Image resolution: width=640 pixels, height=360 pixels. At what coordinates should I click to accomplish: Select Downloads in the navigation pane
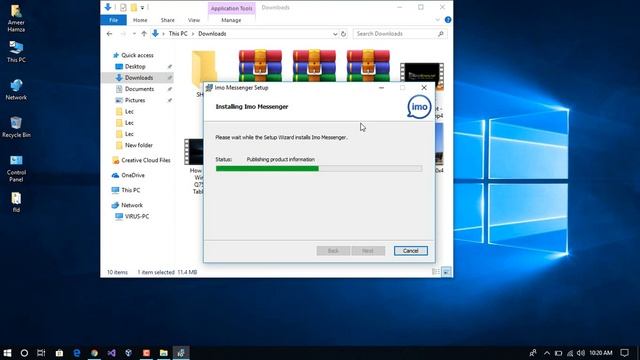click(139, 78)
